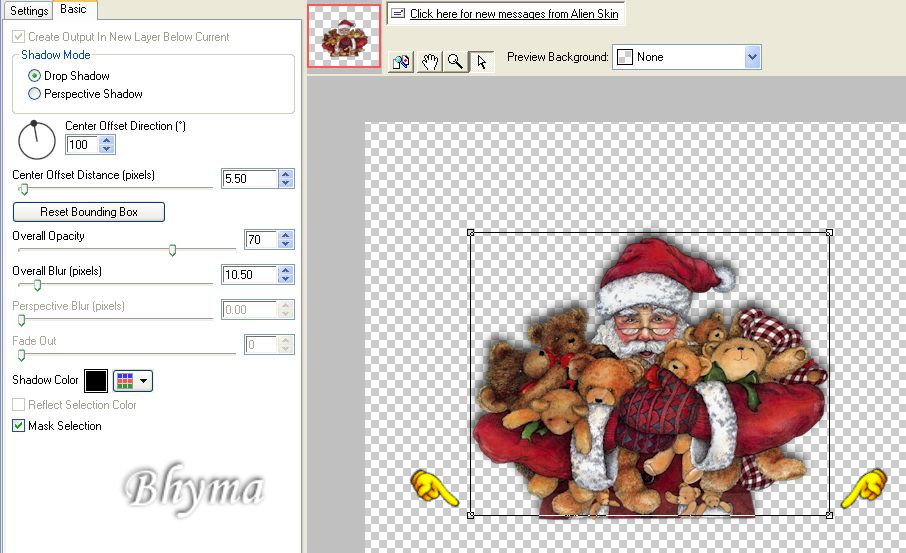Image resolution: width=906 pixels, height=553 pixels.
Task: Click Reset Bounding Box button
Action: click(88, 212)
